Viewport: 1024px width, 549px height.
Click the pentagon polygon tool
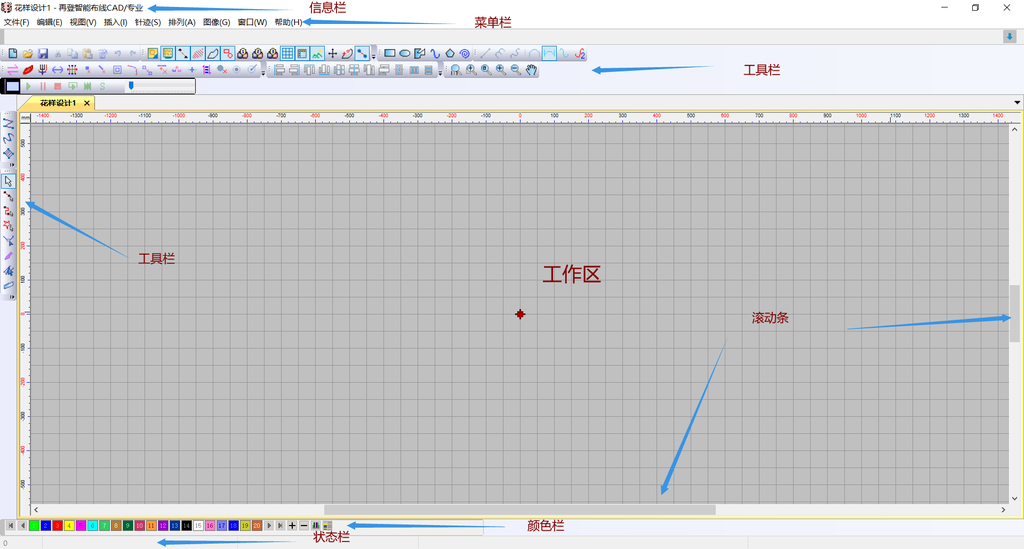tap(450, 53)
